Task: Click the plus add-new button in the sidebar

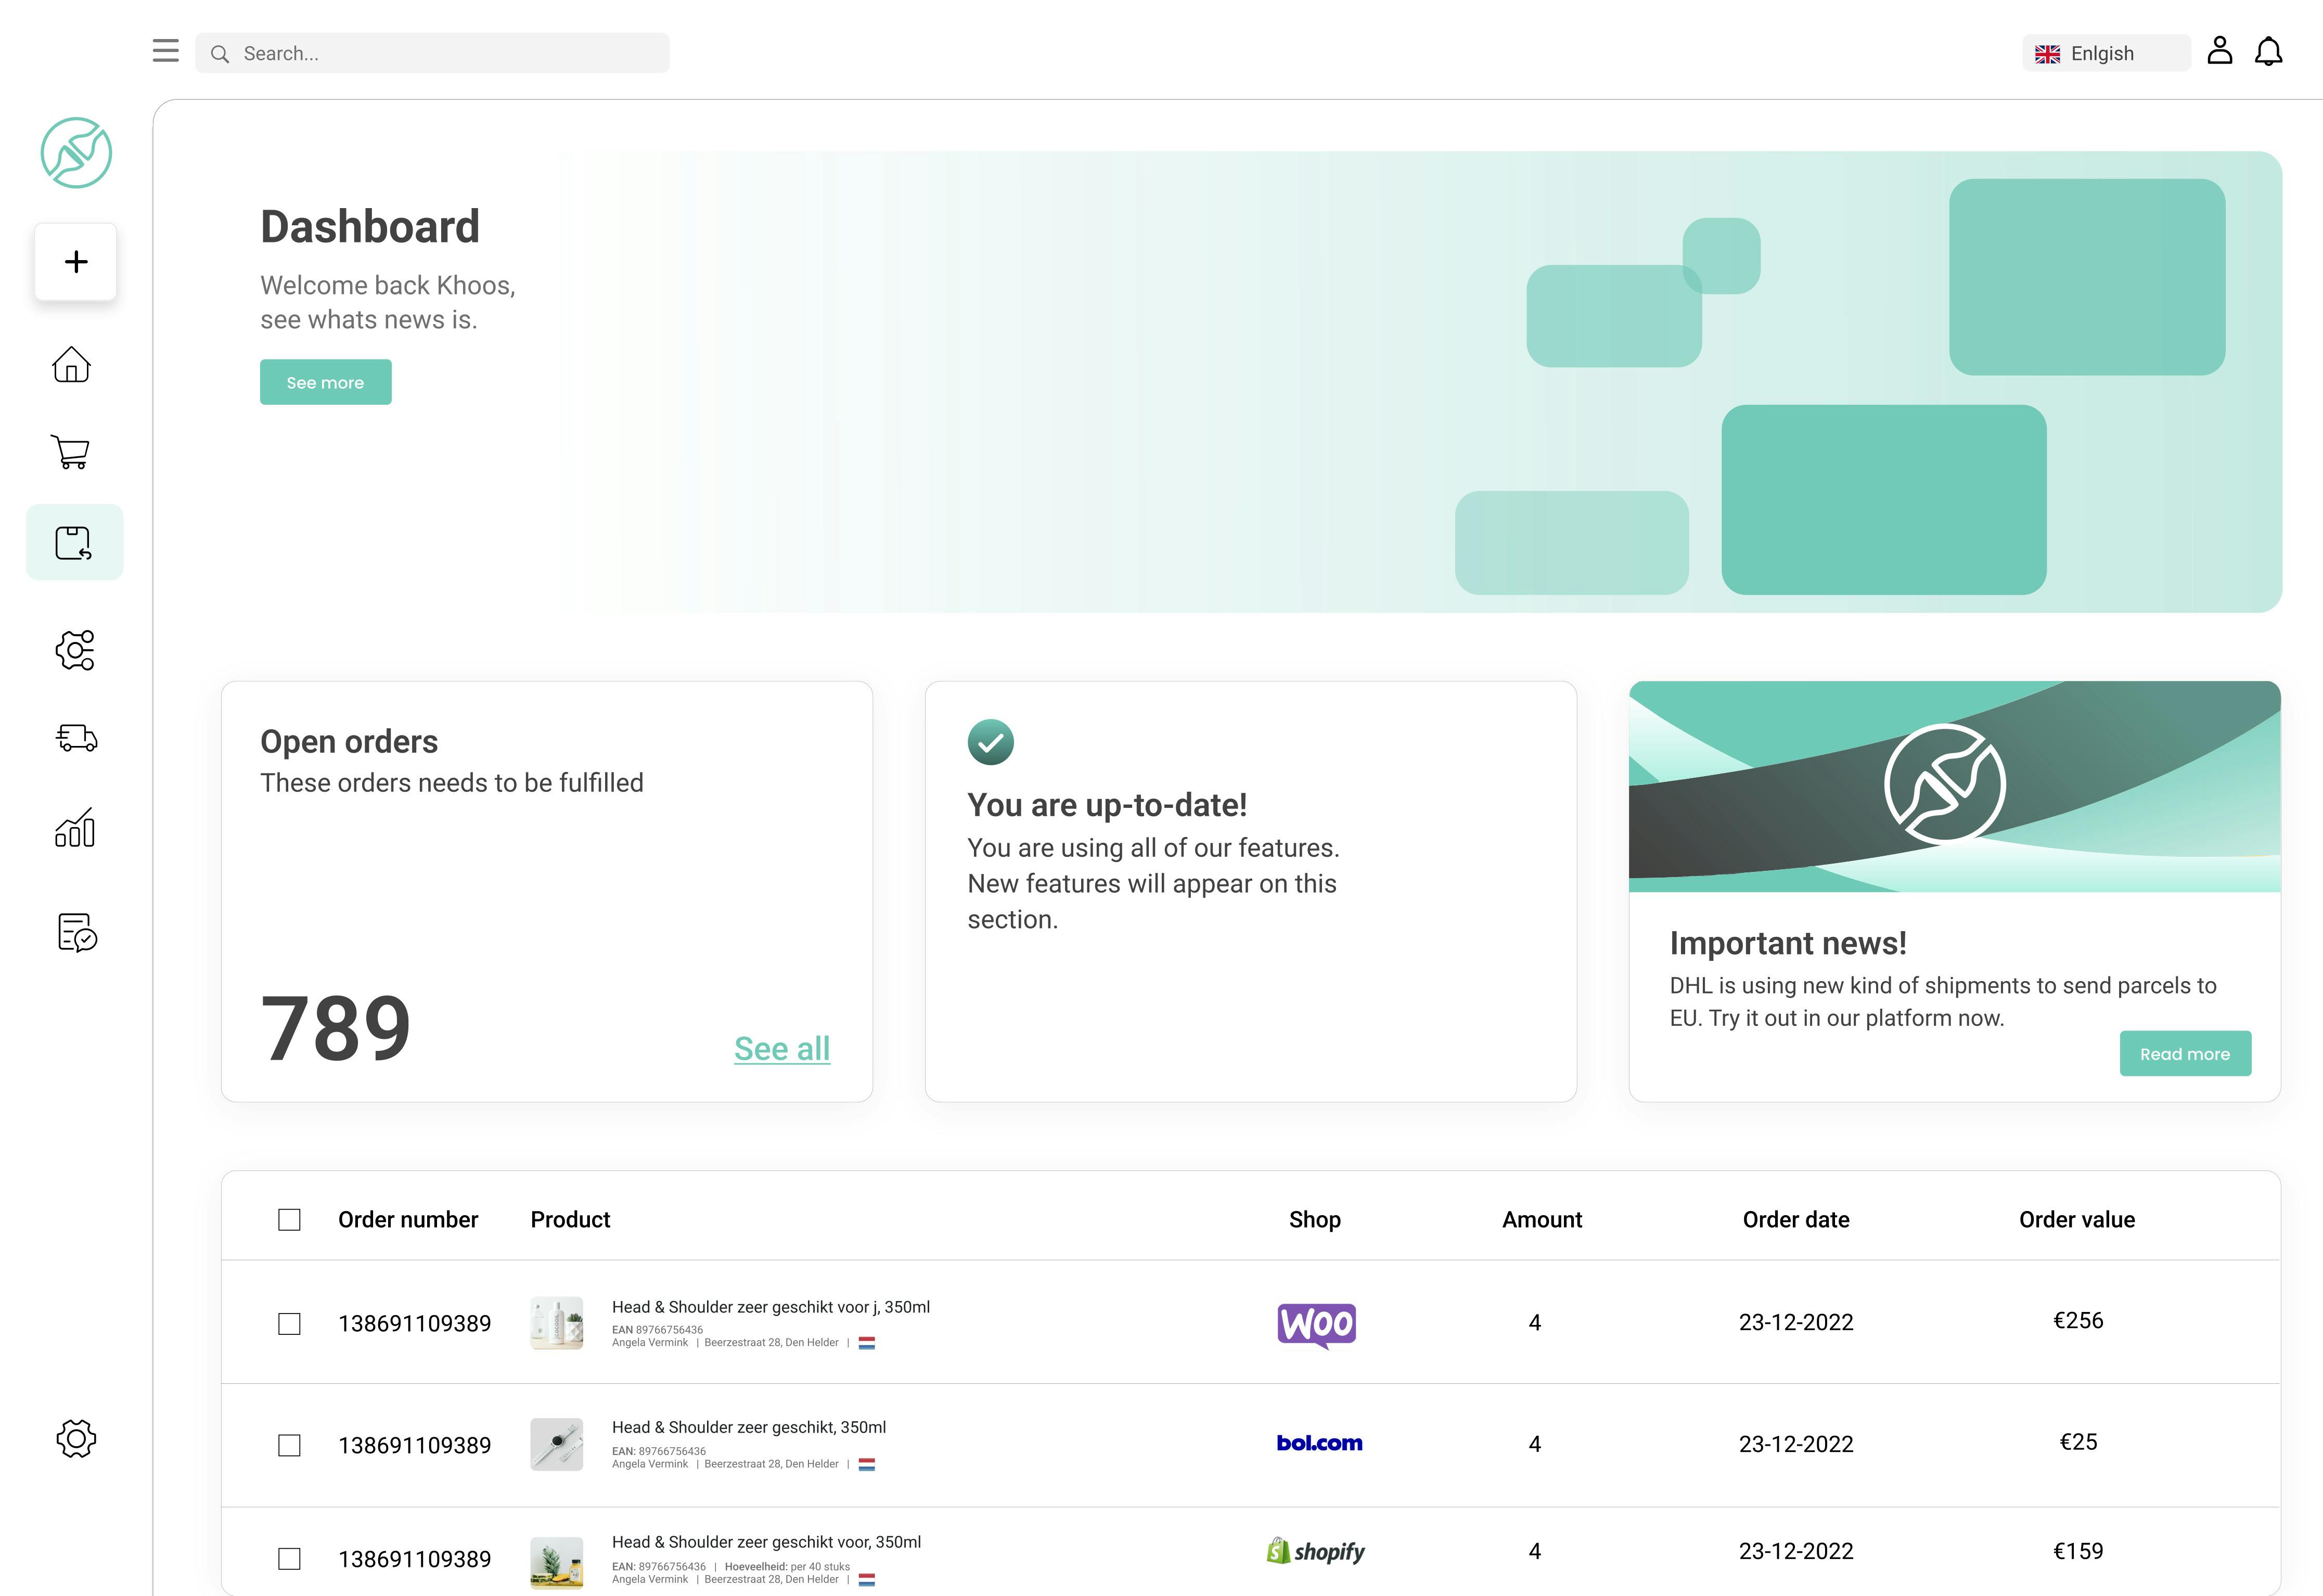Action: click(x=76, y=262)
